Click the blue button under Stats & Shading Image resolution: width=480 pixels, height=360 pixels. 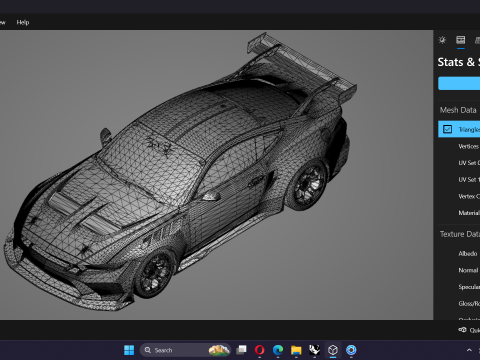(459, 83)
